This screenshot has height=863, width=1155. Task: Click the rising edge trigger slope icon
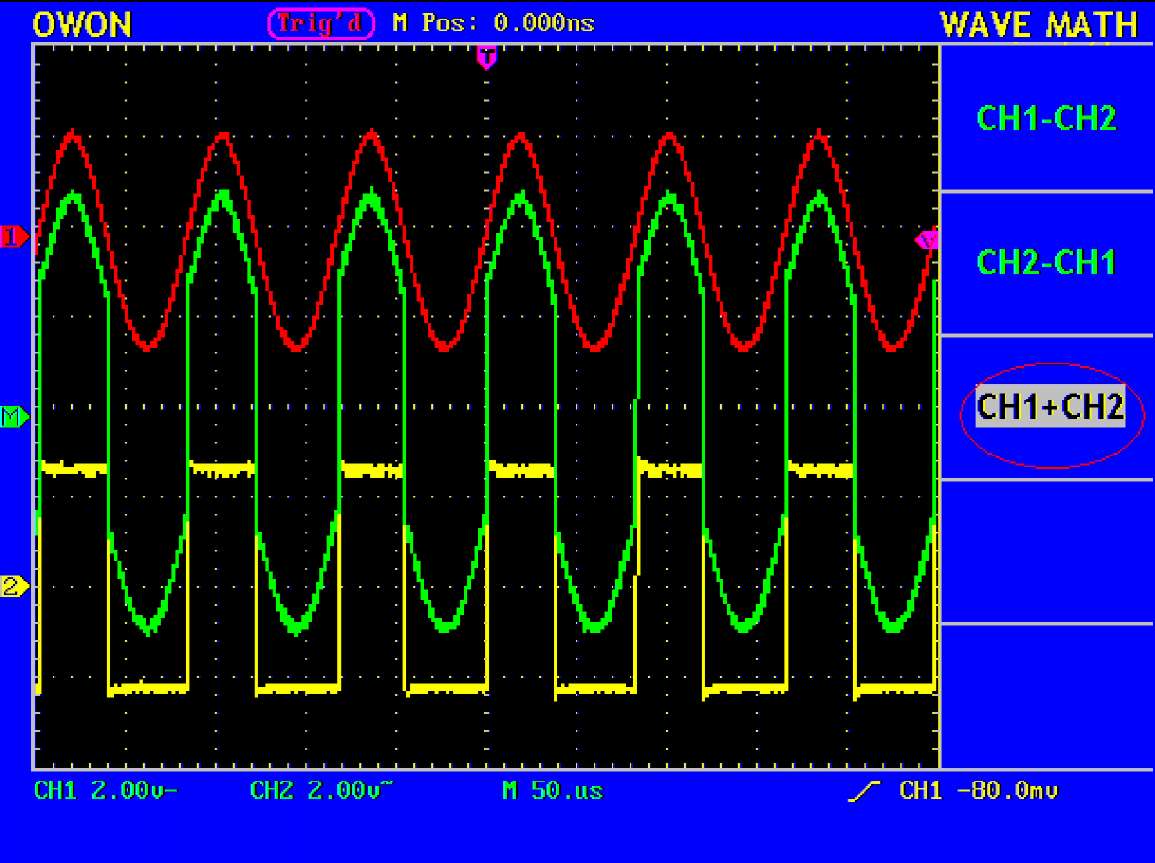click(x=864, y=792)
